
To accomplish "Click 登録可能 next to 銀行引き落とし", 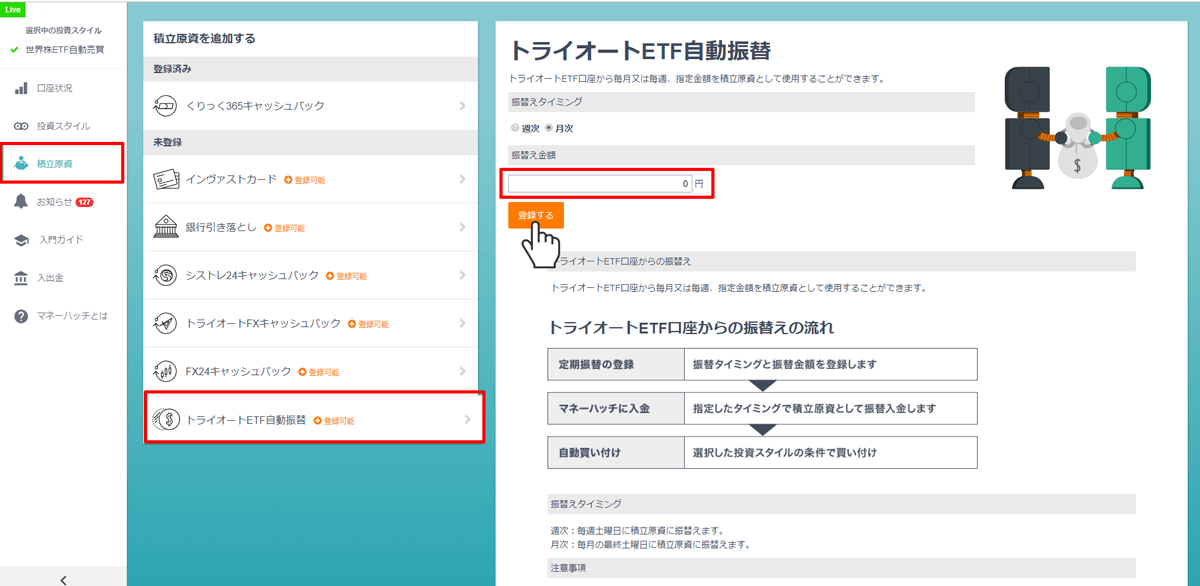I will point(285,228).
